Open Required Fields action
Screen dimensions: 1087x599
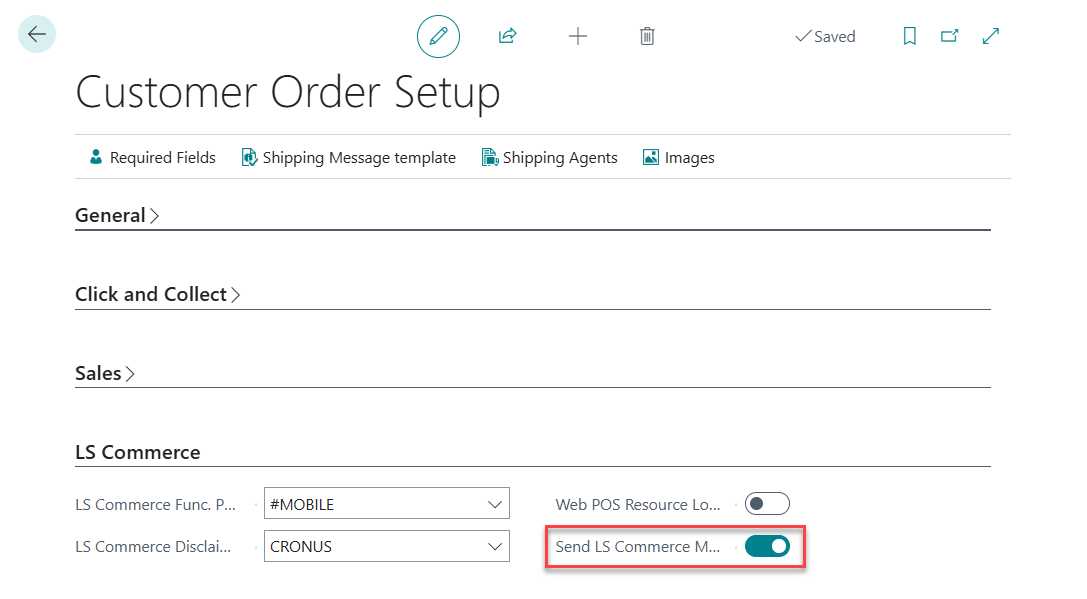152,158
